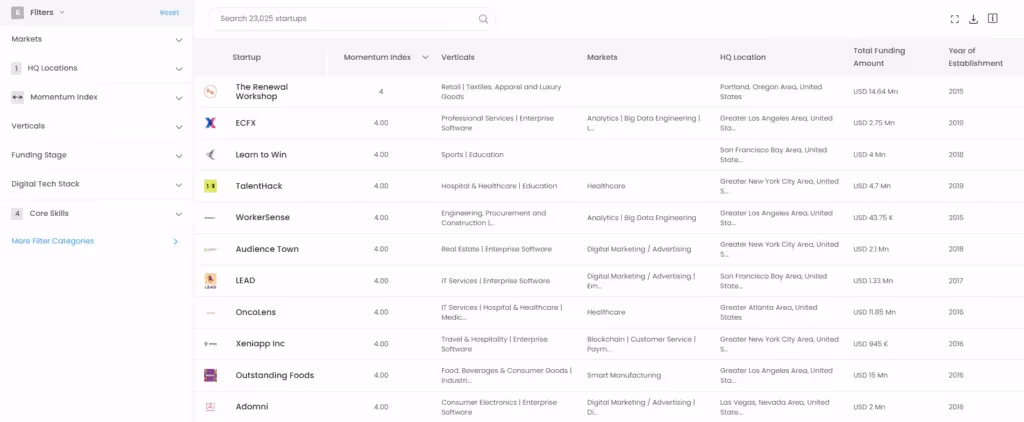Click the Sports | Education verticals cell
This screenshot has width=1024, height=422.
472,155
